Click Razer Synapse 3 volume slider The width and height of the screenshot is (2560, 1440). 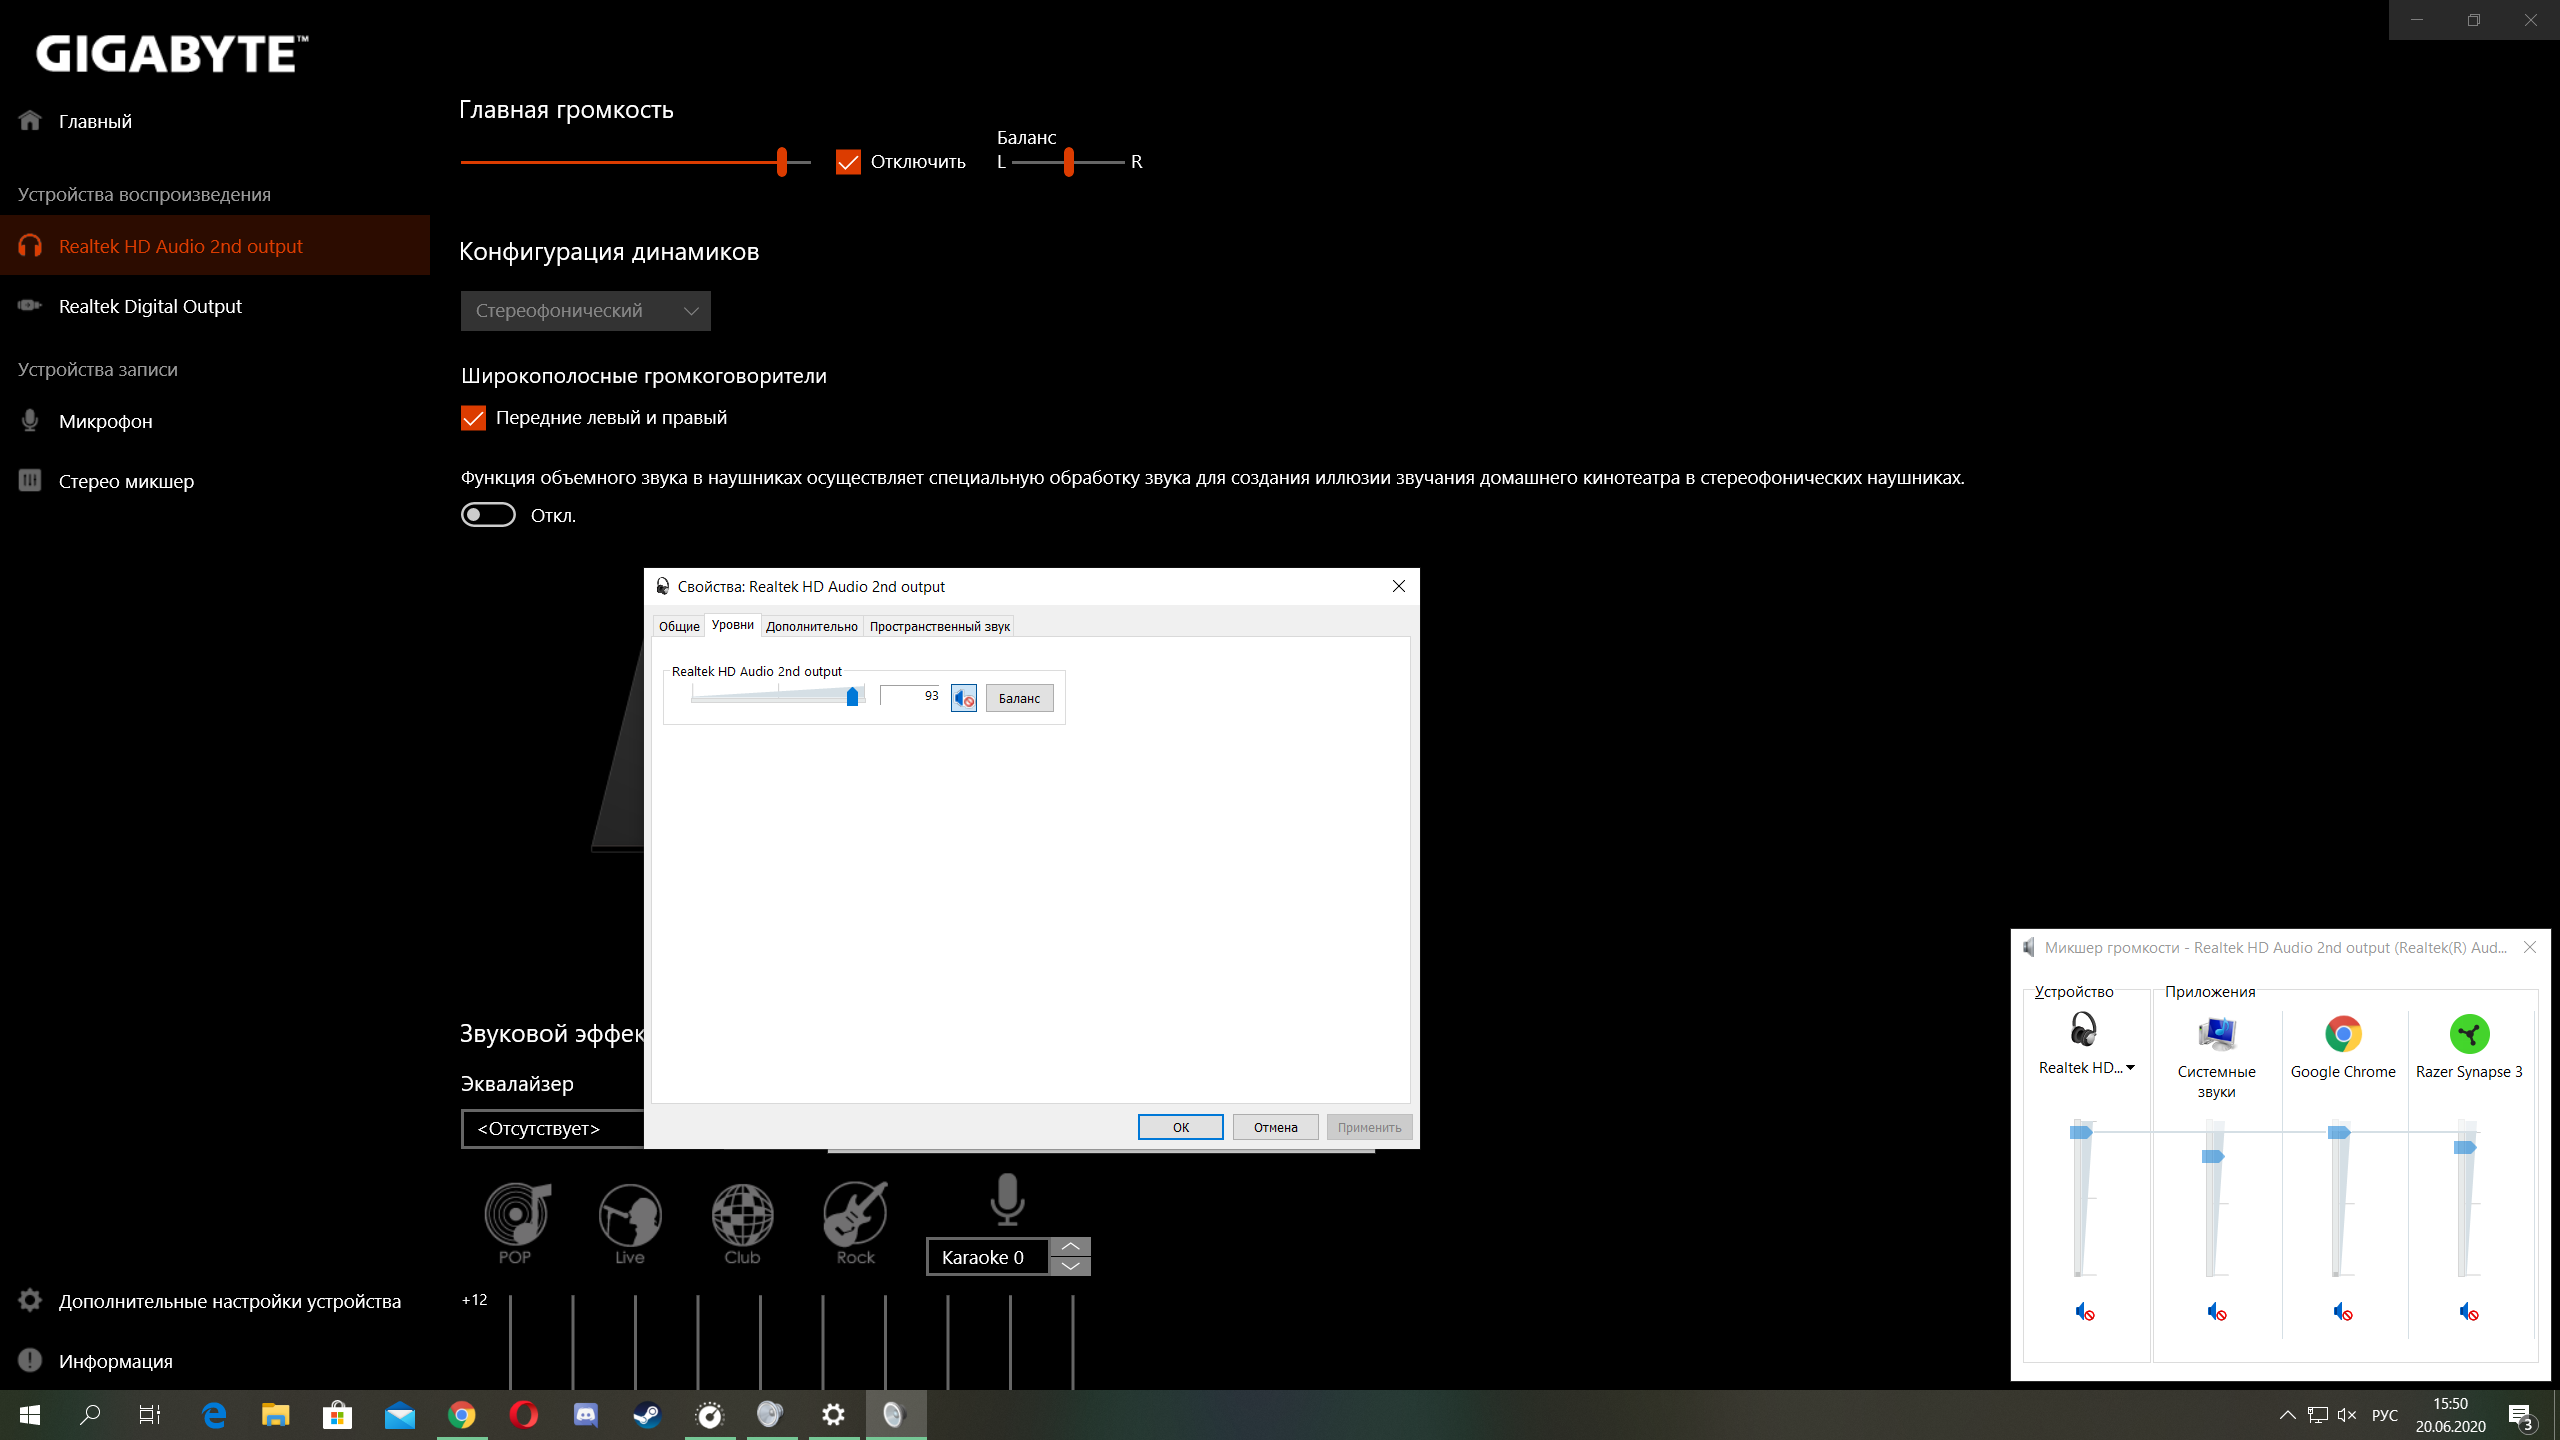coord(2465,1147)
